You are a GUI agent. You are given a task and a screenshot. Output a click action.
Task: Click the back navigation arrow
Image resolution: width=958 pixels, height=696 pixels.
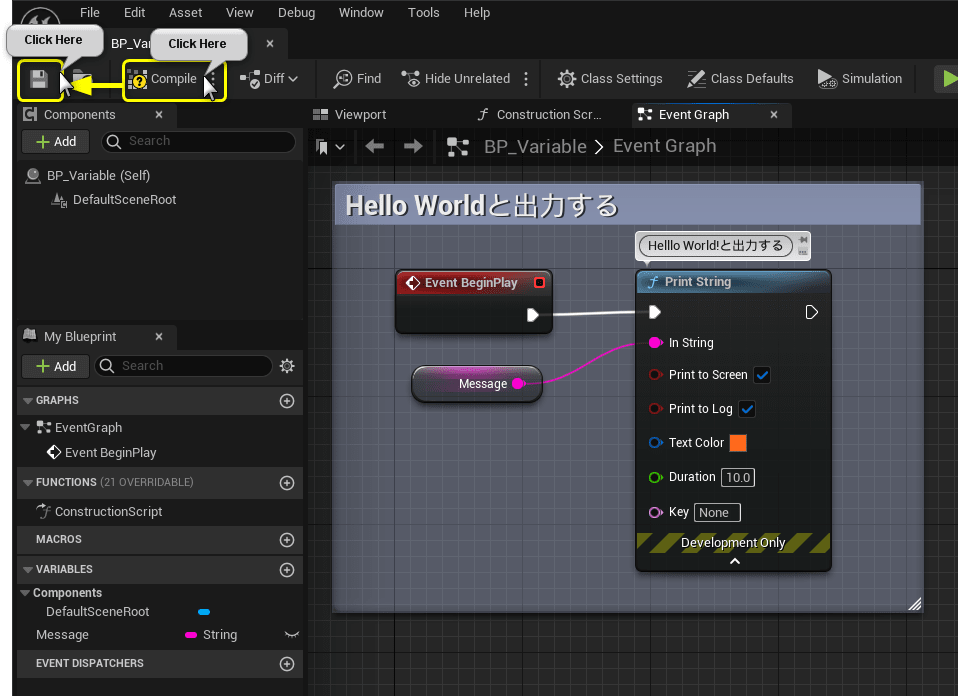[375, 146]
